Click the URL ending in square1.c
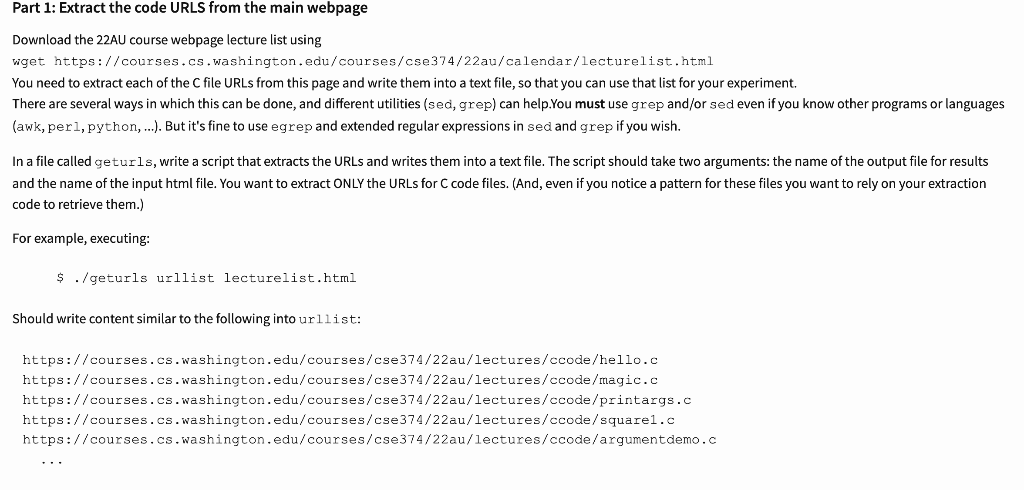The width and height of the screenshot is (1024, 490). pyautogui.click(x=349, y=420)
